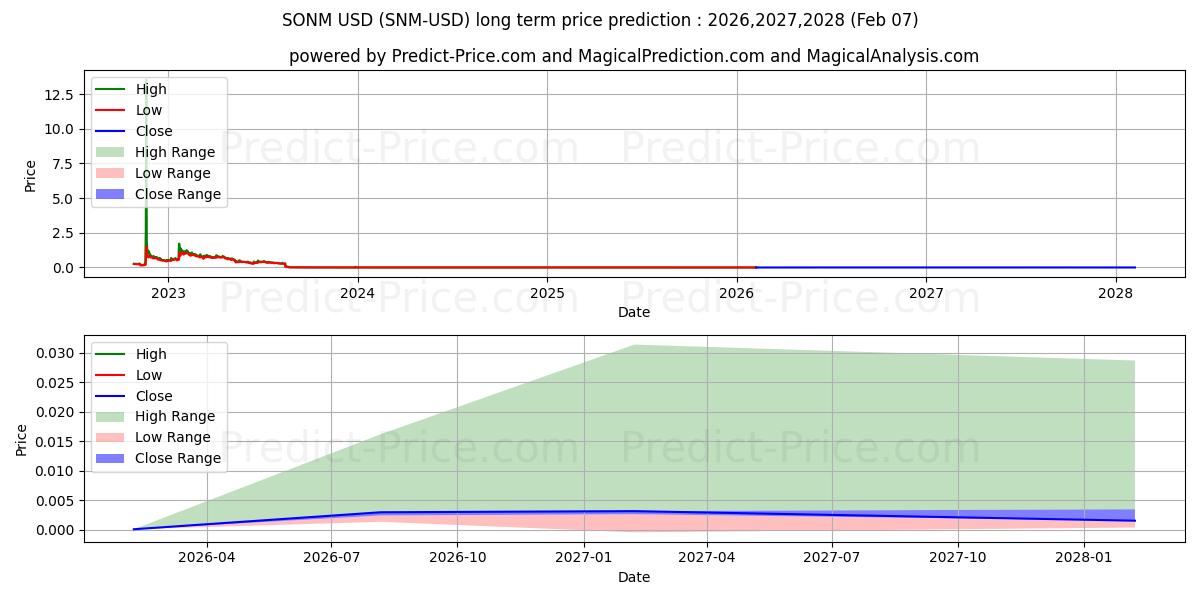Select the 2027-01 date label on bottom chart
The width and height of the screenshot is (1200, 600).
[583, 557]
